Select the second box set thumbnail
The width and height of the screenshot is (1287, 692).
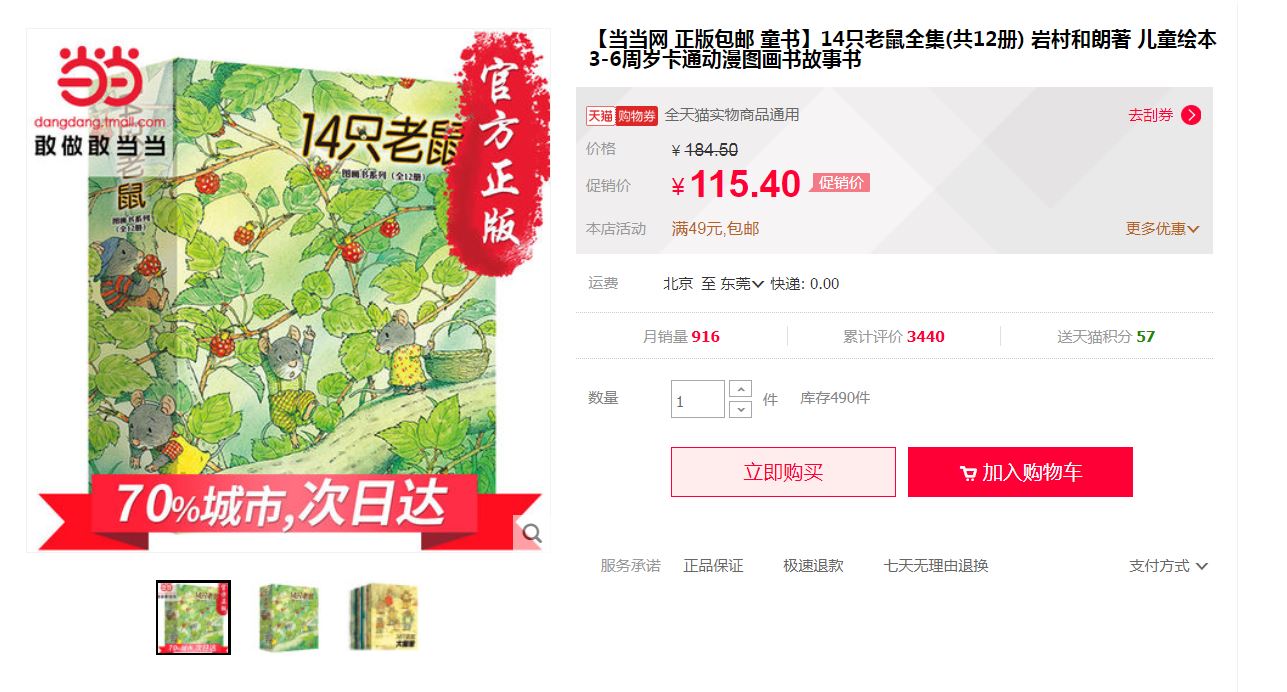tap(288, 618)
